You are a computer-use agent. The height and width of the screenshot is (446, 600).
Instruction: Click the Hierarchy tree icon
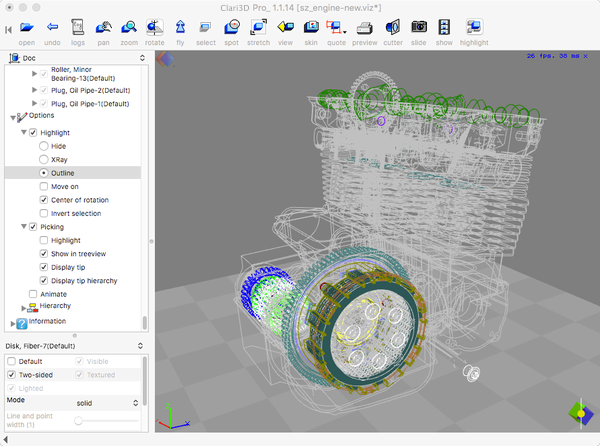33,307
